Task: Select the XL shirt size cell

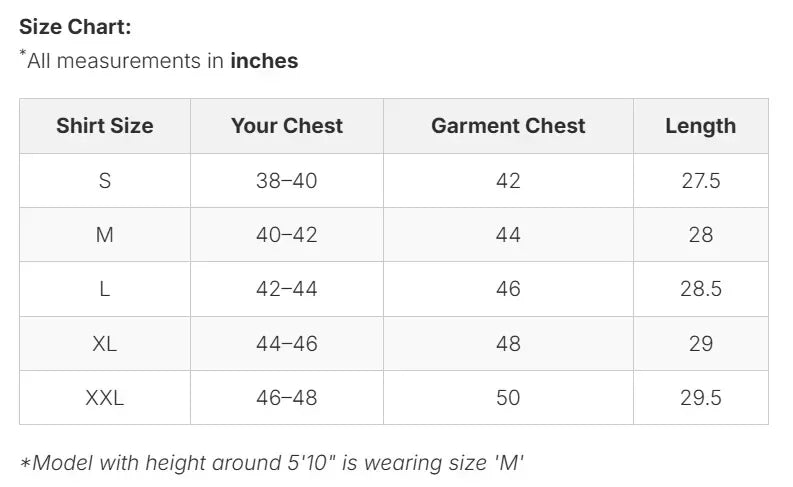Action: pos(105,343)
